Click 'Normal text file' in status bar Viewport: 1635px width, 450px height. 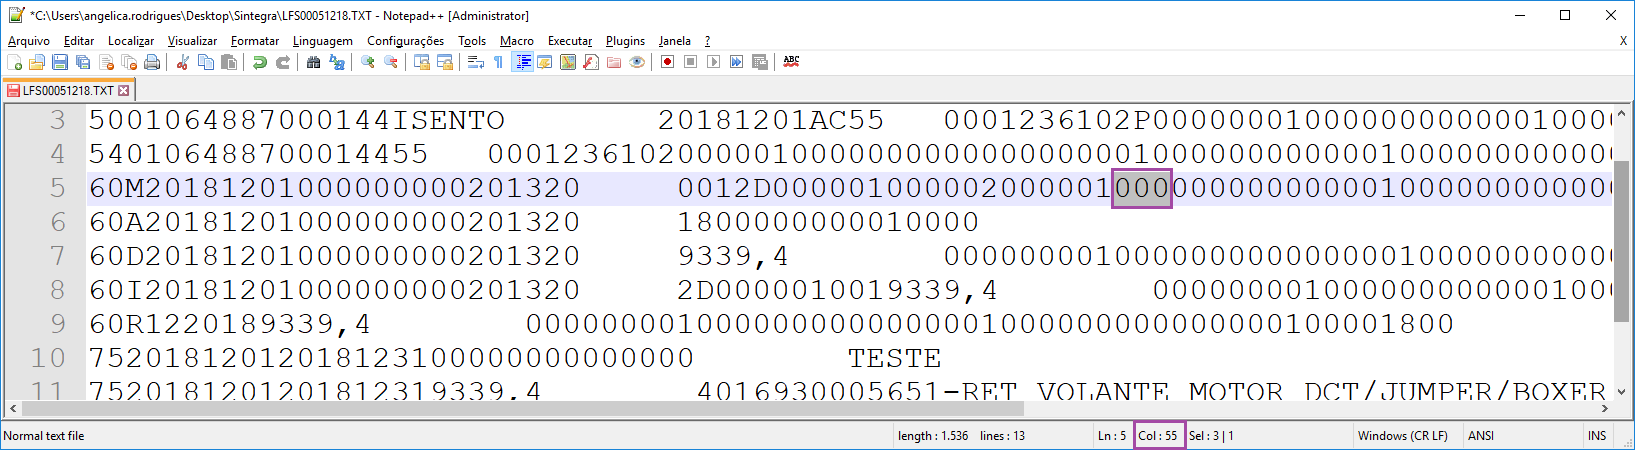(x=44, y=436)
